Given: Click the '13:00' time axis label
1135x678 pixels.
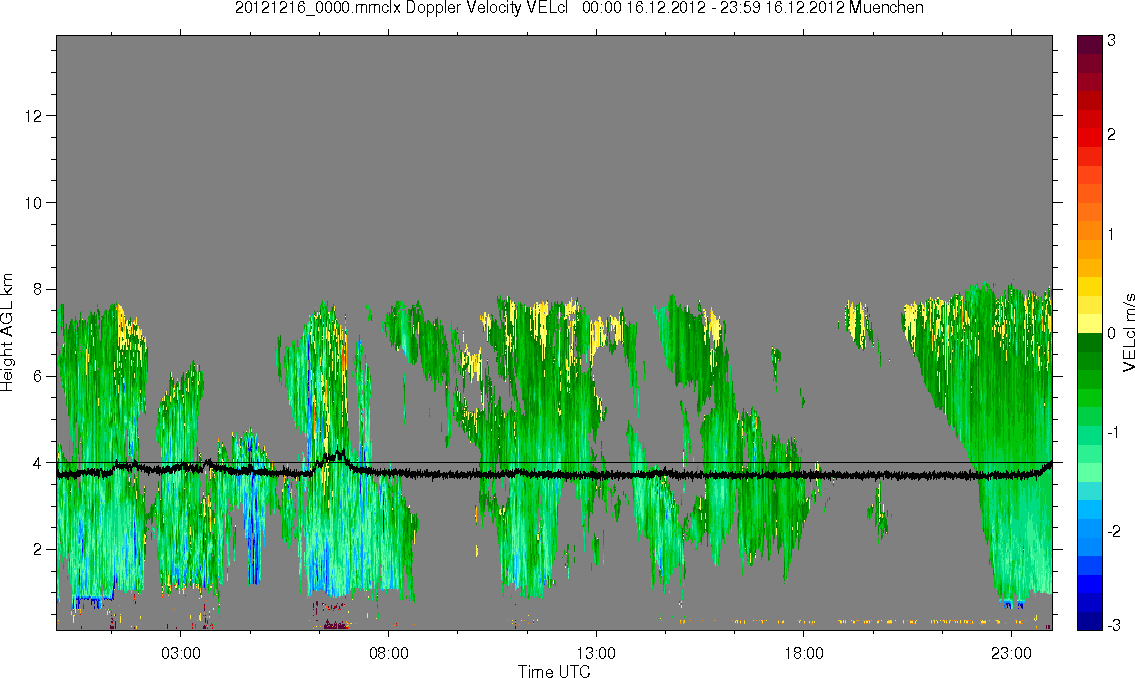Looking at the screenshot, I should coord(596,653).
